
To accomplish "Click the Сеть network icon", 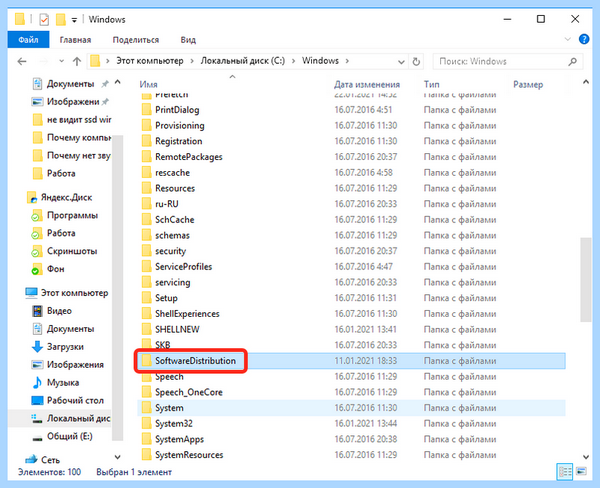I will coord(31,459).
